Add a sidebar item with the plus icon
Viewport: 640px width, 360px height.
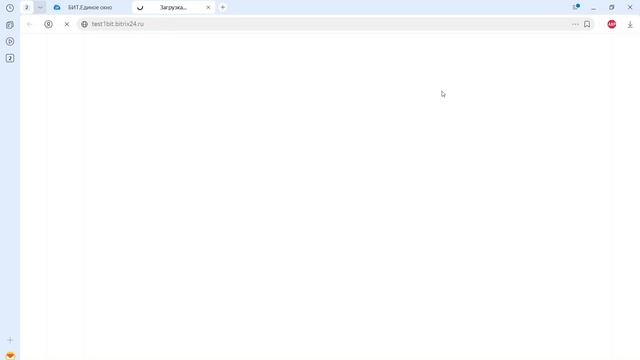click(10, 340)
